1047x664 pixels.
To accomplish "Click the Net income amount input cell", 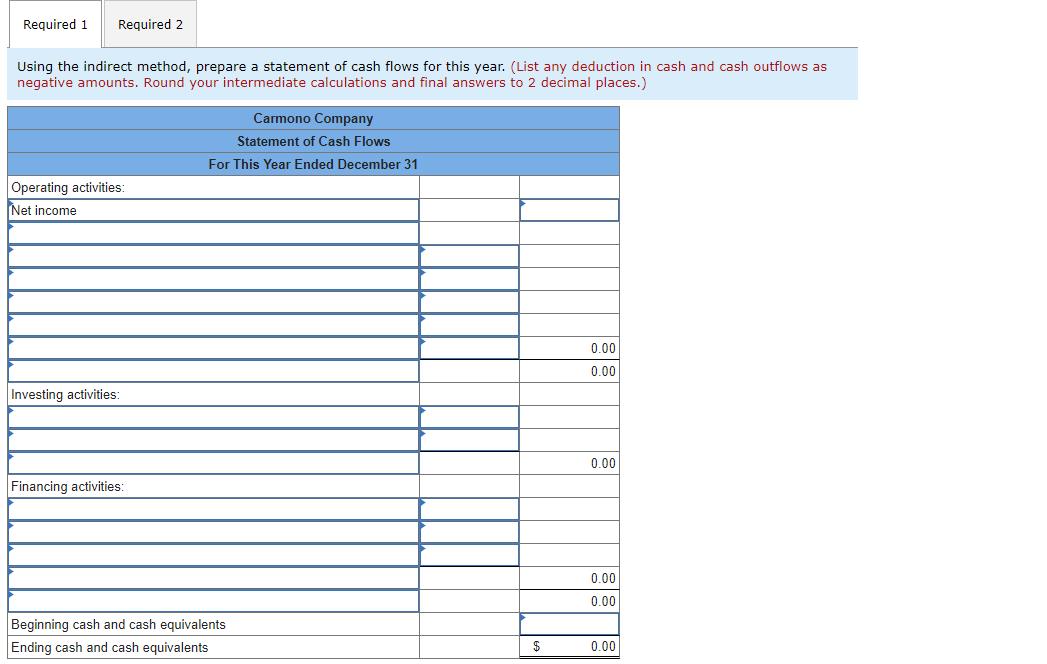I will [568, 209].
